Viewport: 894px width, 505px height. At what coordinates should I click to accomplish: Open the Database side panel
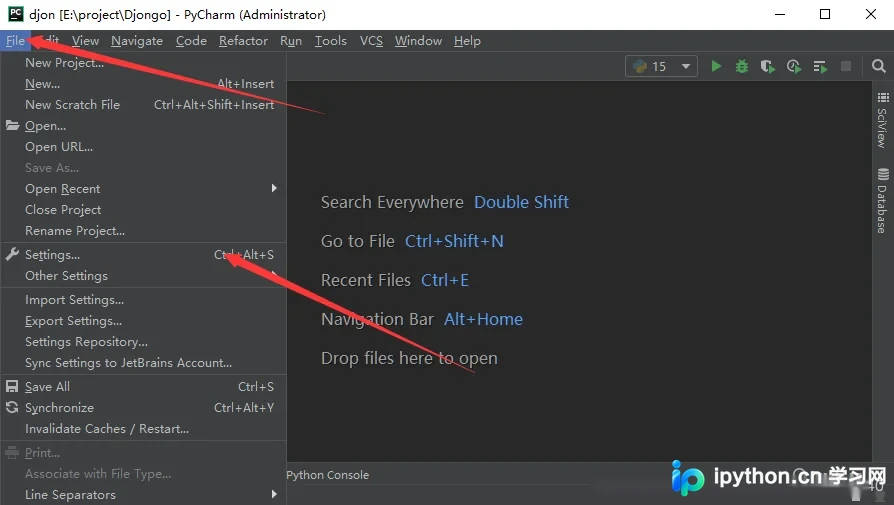[x=883, y=201]
